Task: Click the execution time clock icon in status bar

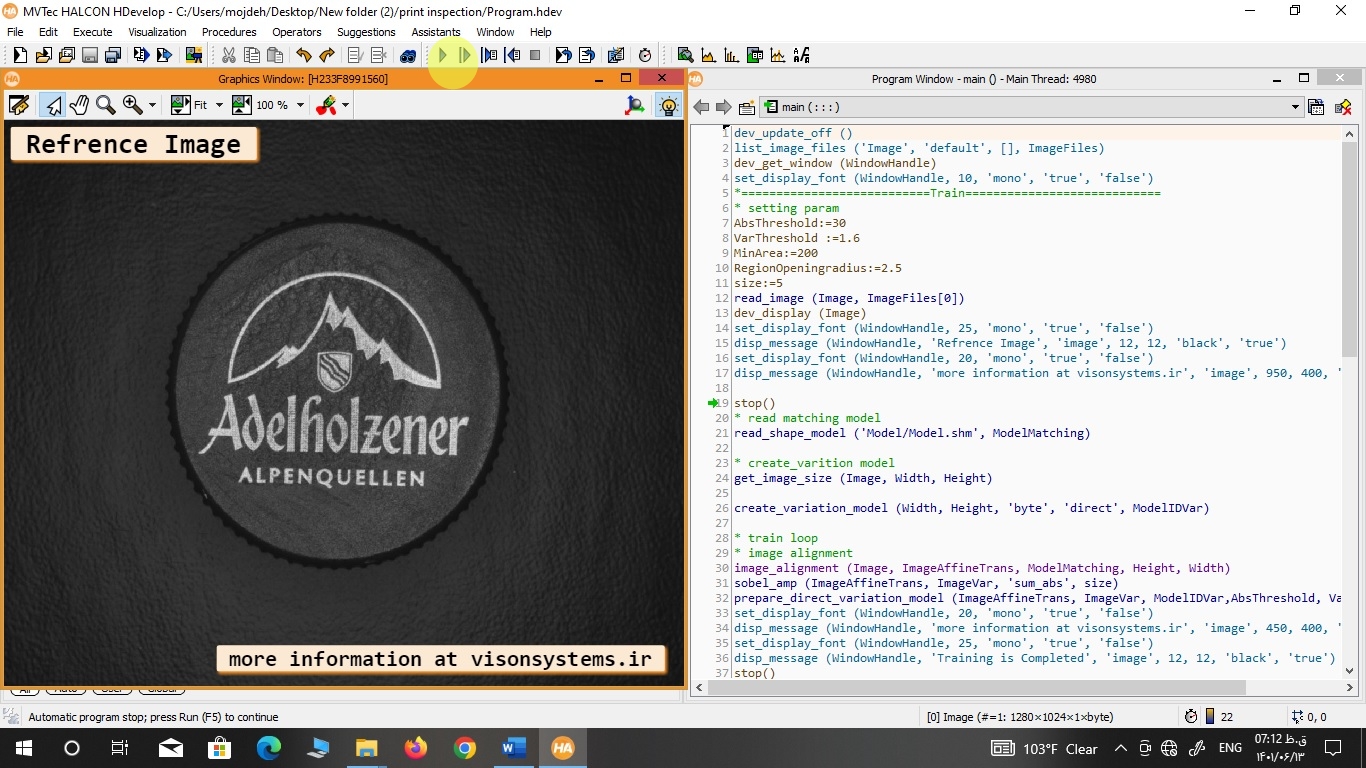Action: 1191,717
